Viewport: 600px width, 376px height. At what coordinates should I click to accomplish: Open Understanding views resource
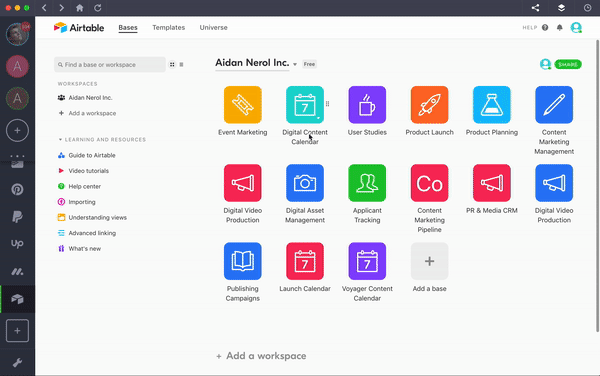(92, 218)
